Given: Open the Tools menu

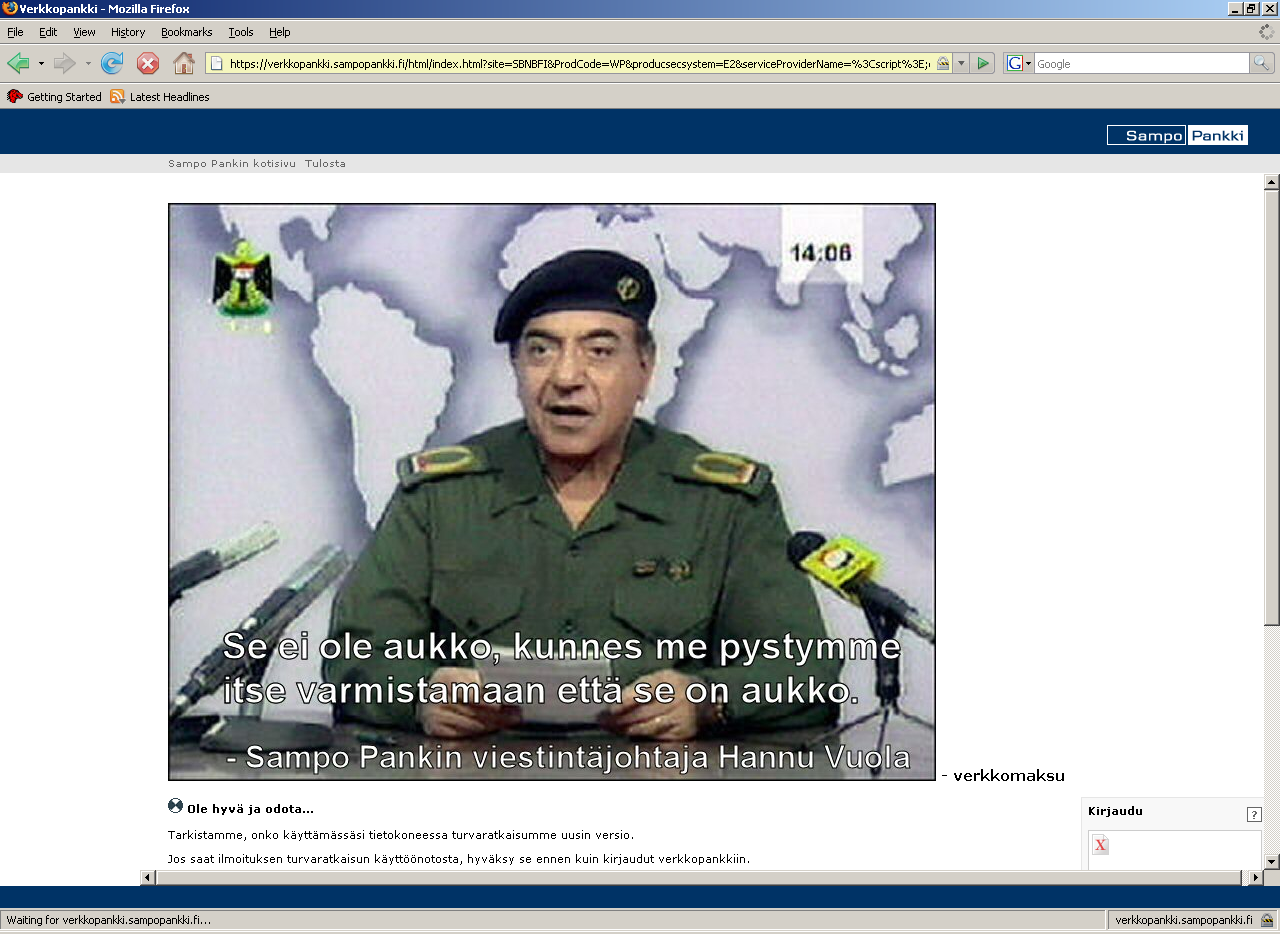Looking at the screenshot, I should pyautogui.click(x=240, y=32).
